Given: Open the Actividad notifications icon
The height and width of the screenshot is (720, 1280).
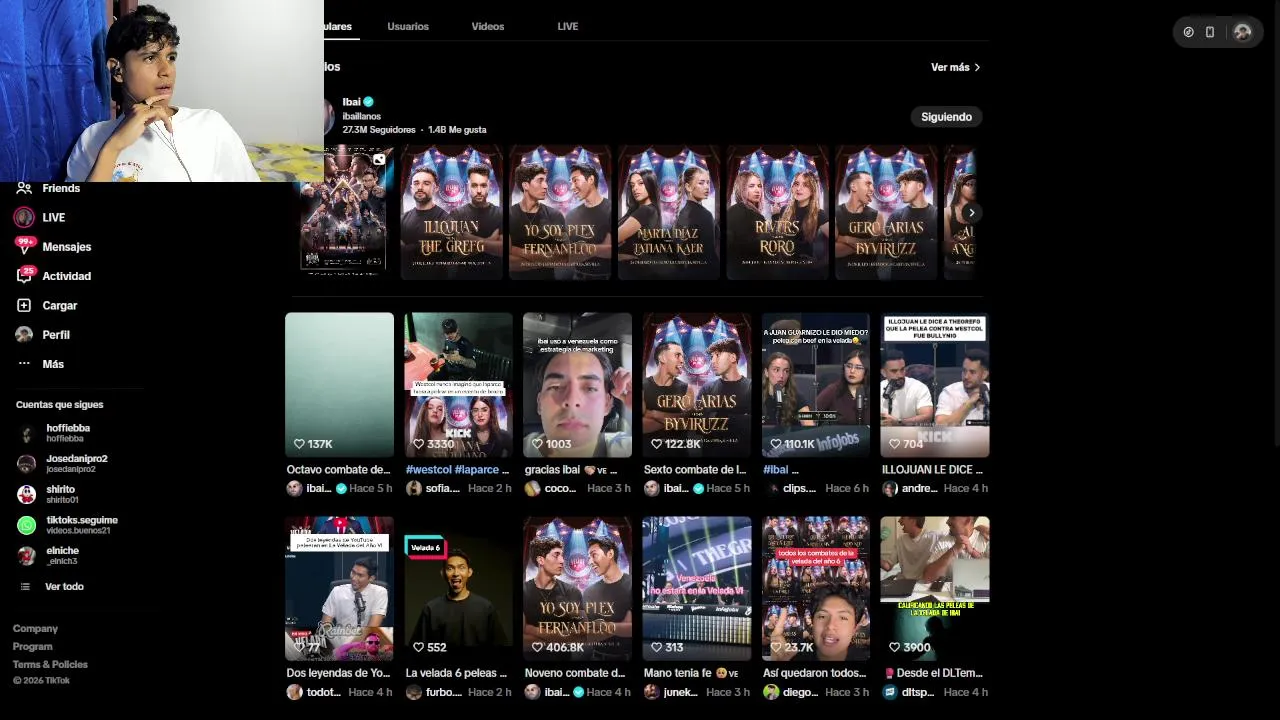Looking at the screenshot, I should pos(24,275).
